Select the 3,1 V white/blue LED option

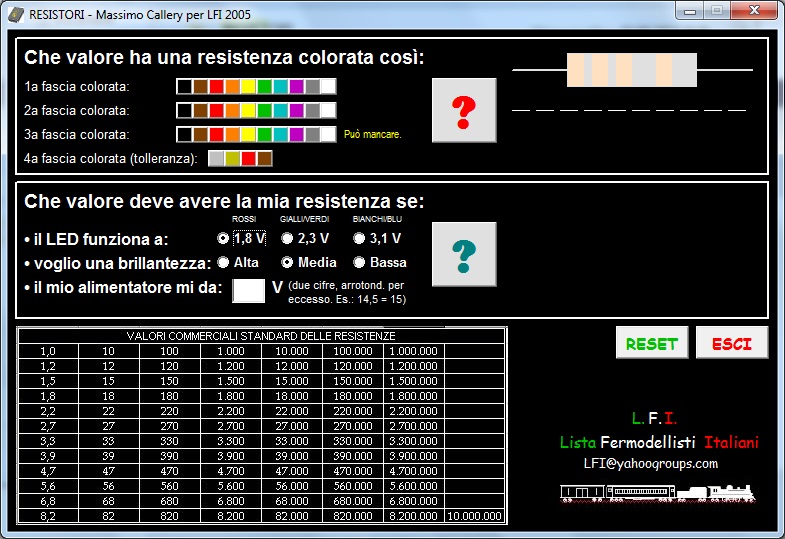click(x=358, y=238)
